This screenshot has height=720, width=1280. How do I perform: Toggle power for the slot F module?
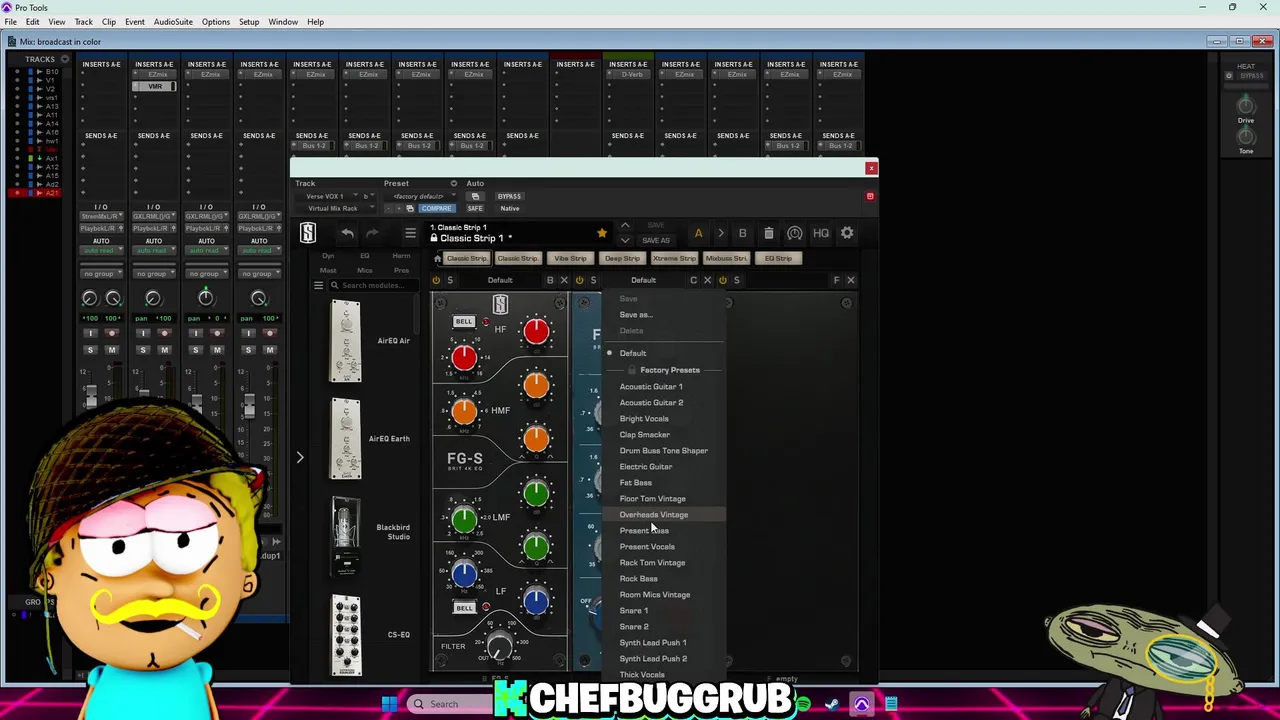coord(722,280)
